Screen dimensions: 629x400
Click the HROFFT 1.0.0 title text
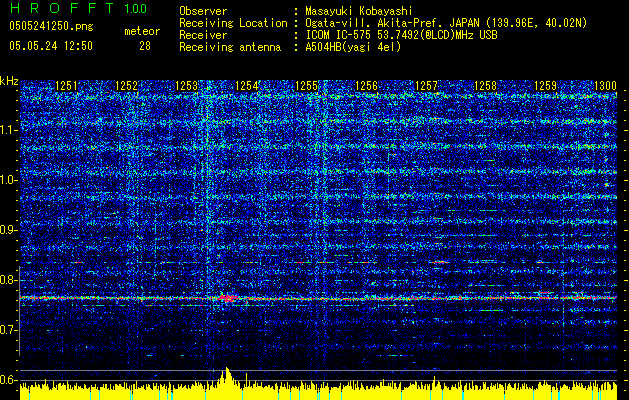78,8
